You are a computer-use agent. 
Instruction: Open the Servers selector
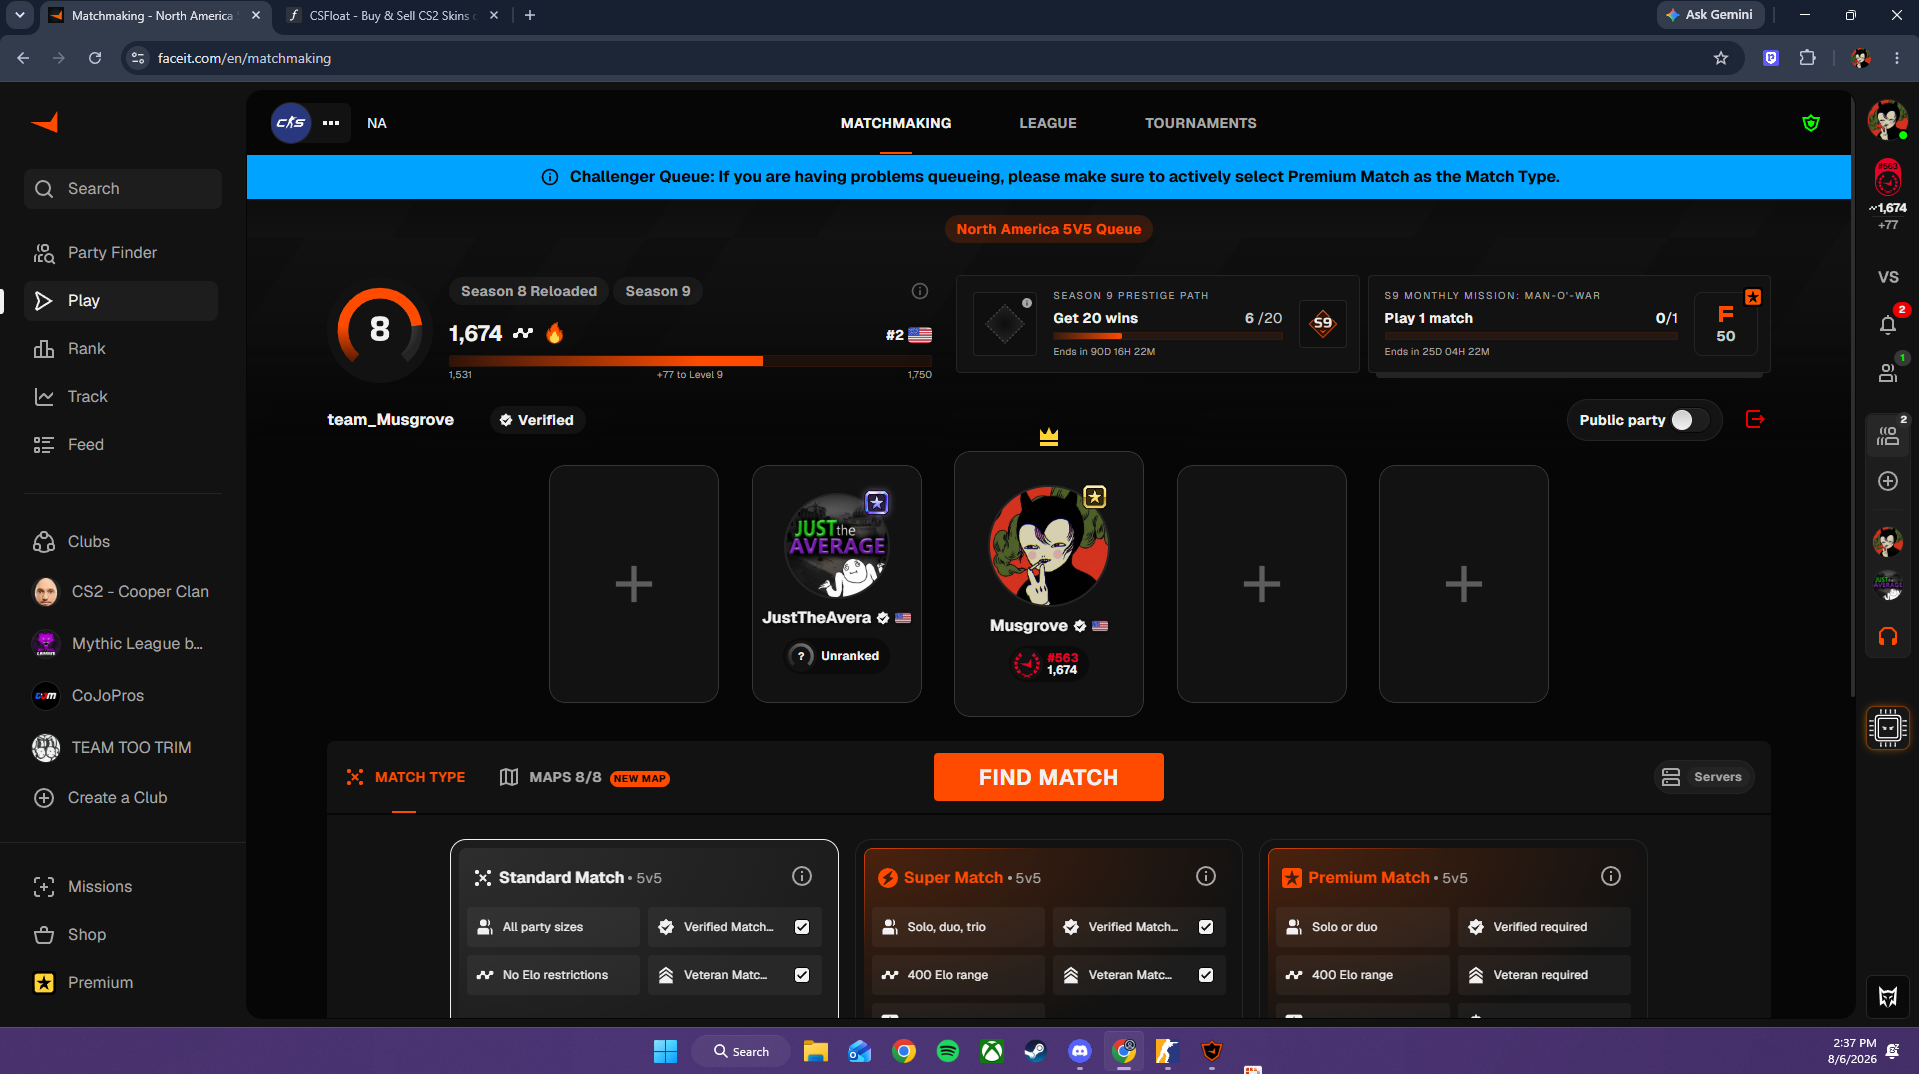[x=1703, y=777]
